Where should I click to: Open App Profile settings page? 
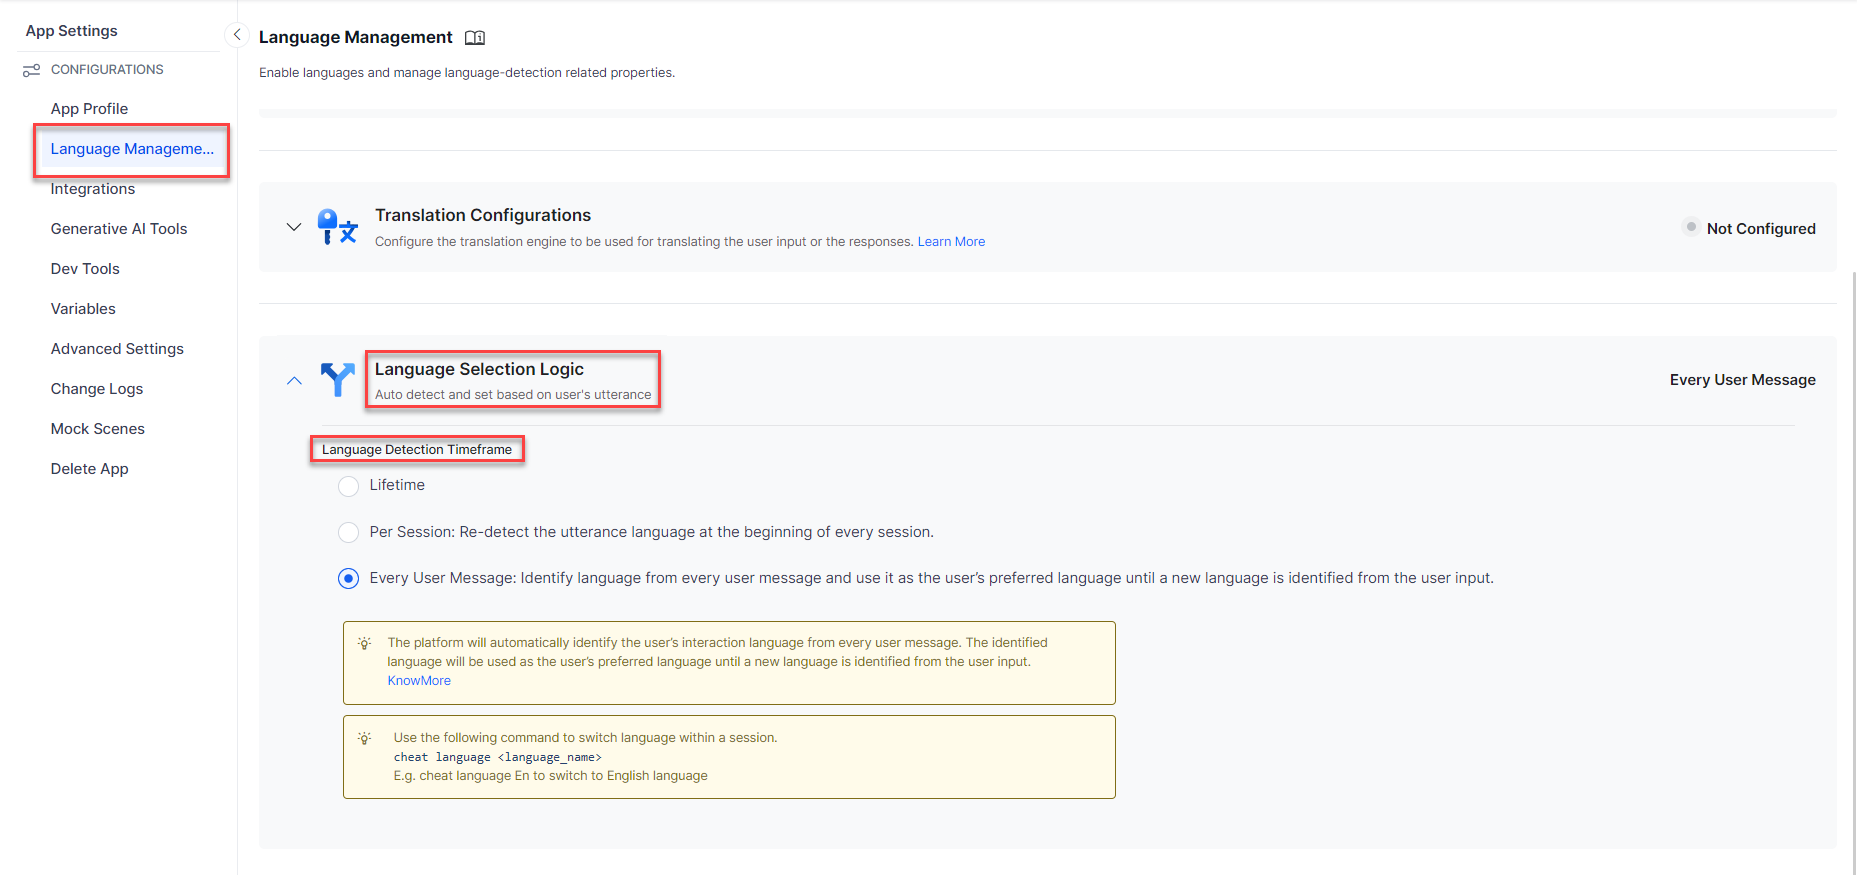click(89, 109)
